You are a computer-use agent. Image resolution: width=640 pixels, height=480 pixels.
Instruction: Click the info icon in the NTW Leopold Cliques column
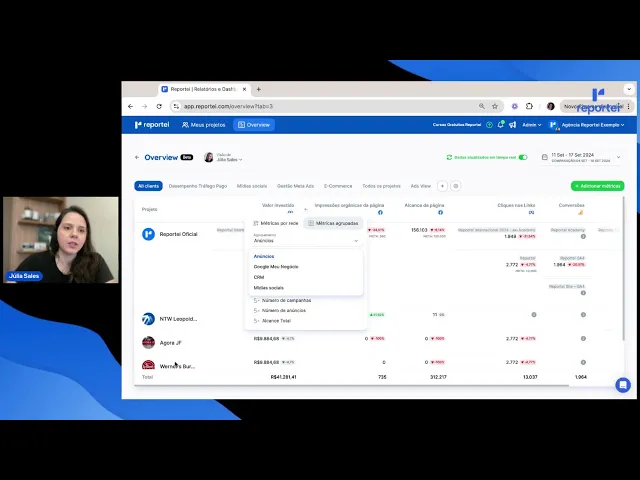click(x=533, y=315)
